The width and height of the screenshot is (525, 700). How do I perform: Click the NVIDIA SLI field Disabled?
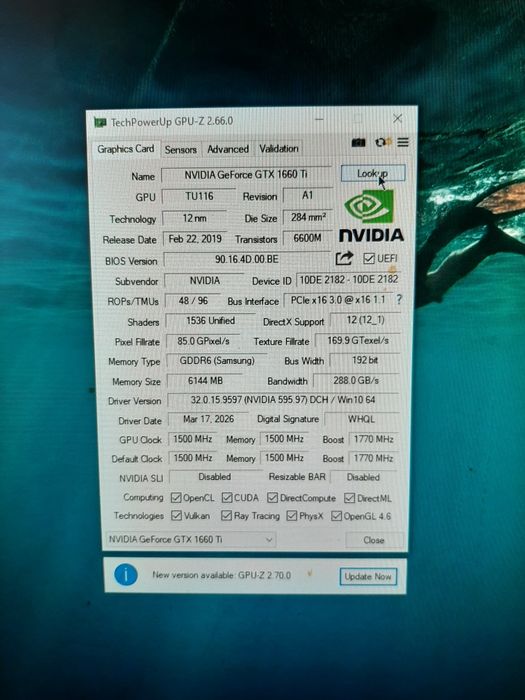215,477
